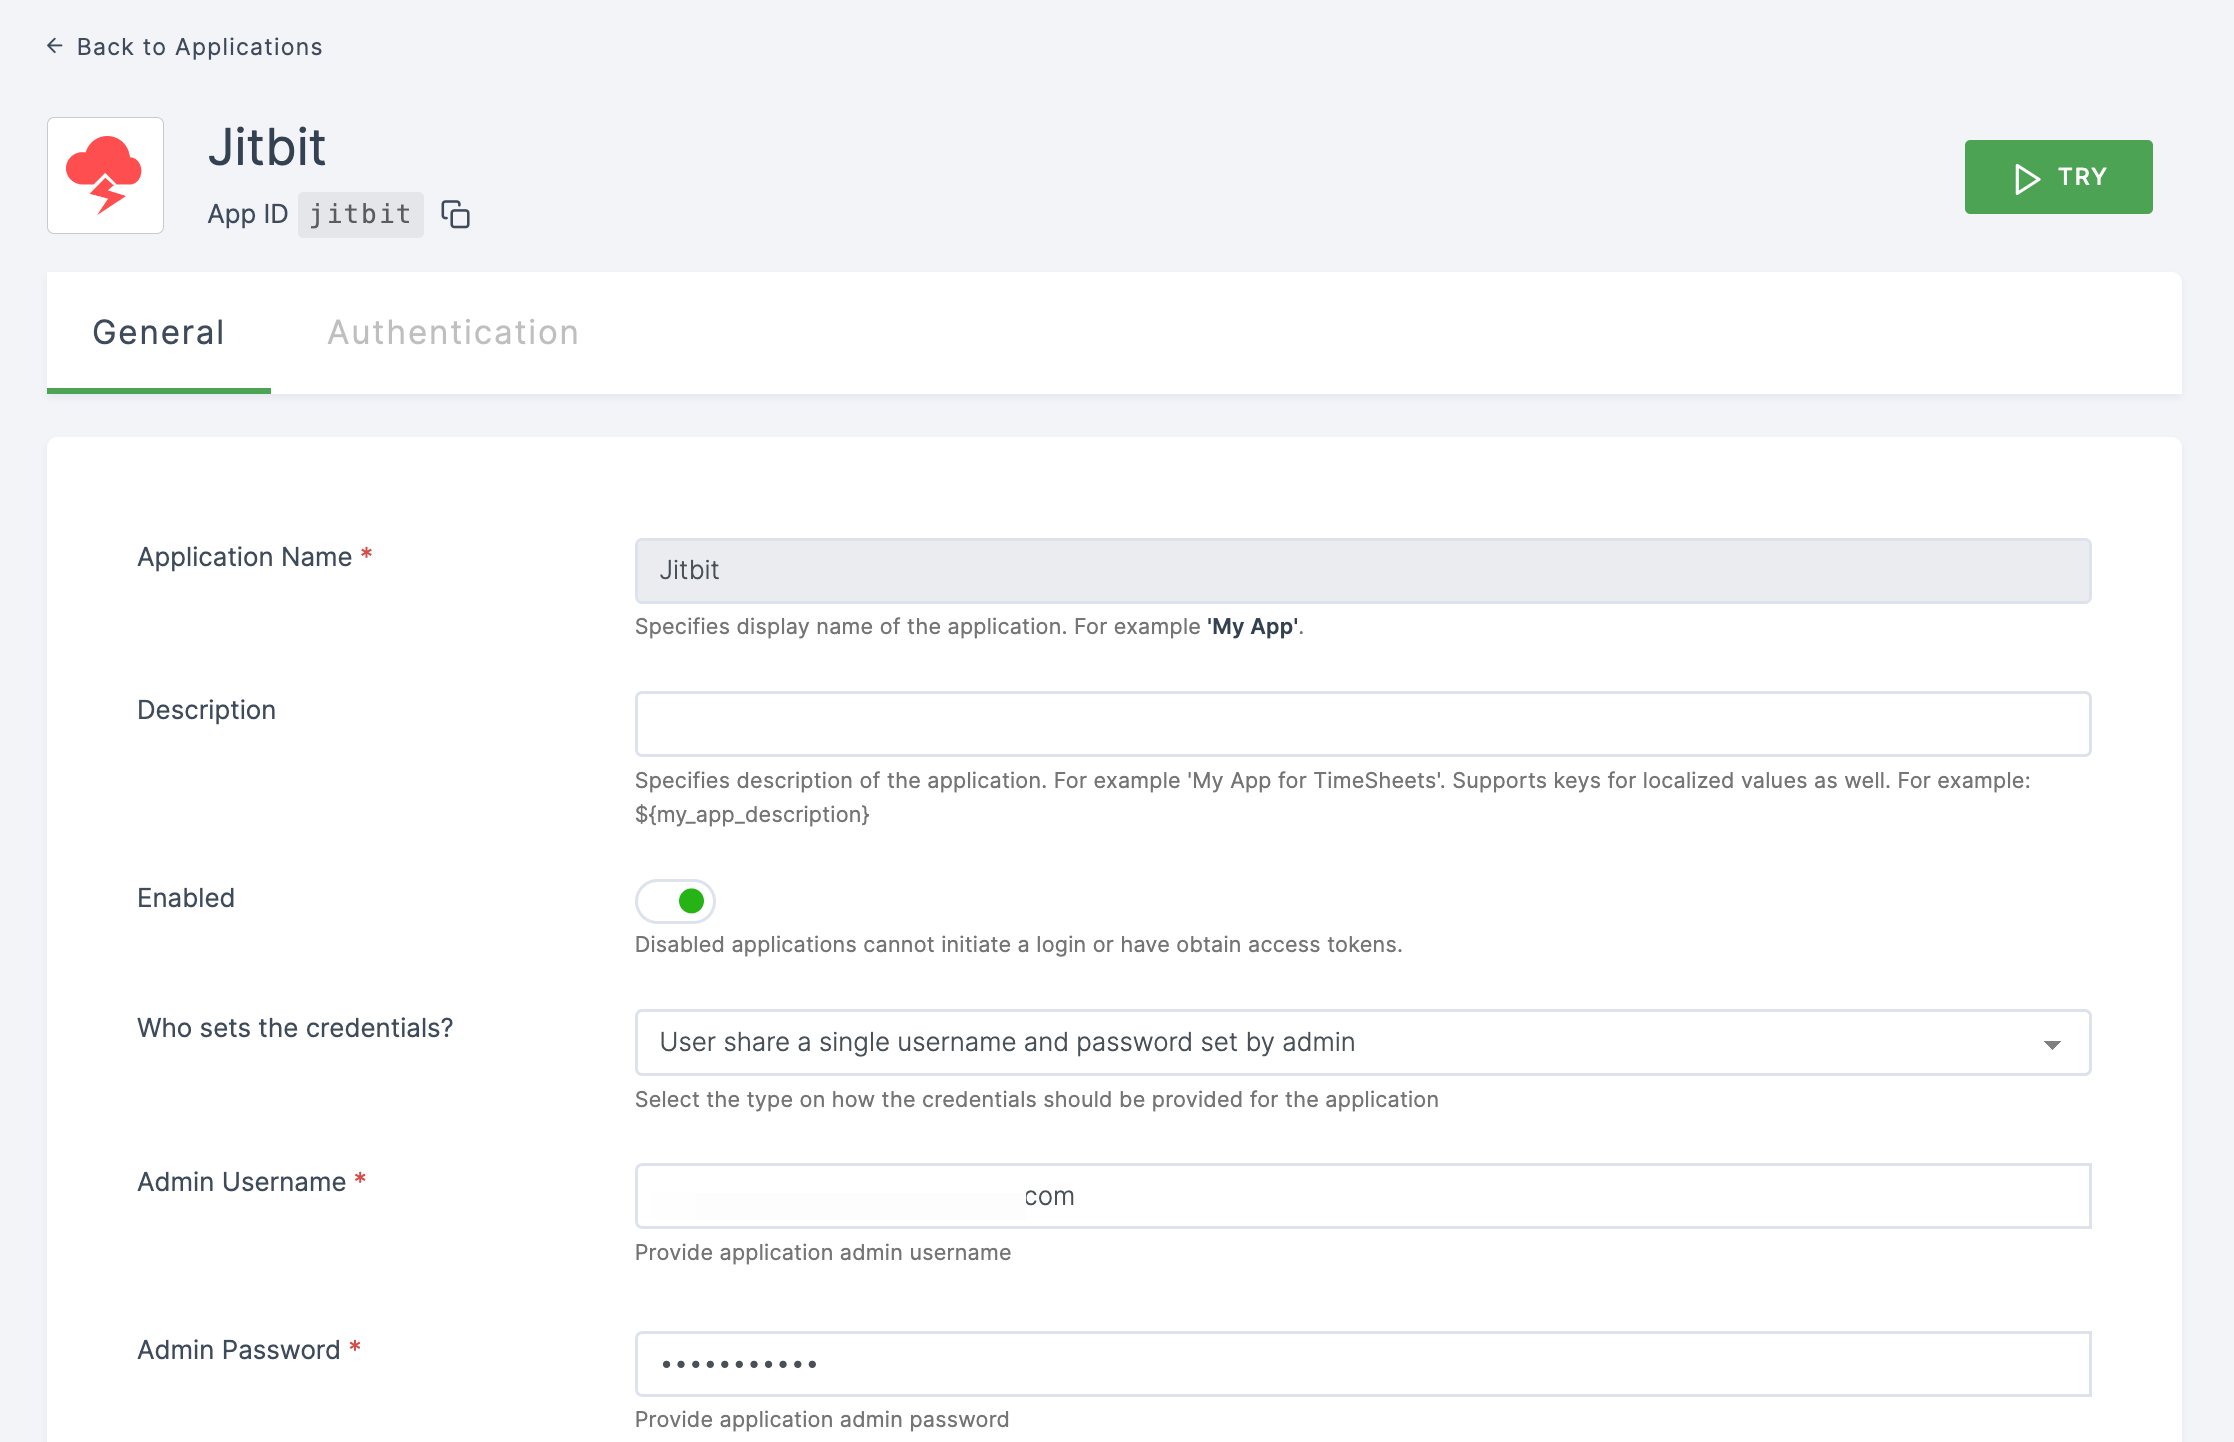Click the 'Disabled applications cannot initiate' hint
2234x1442 pixels.
pyautogui.click(x=1019, y=945)
